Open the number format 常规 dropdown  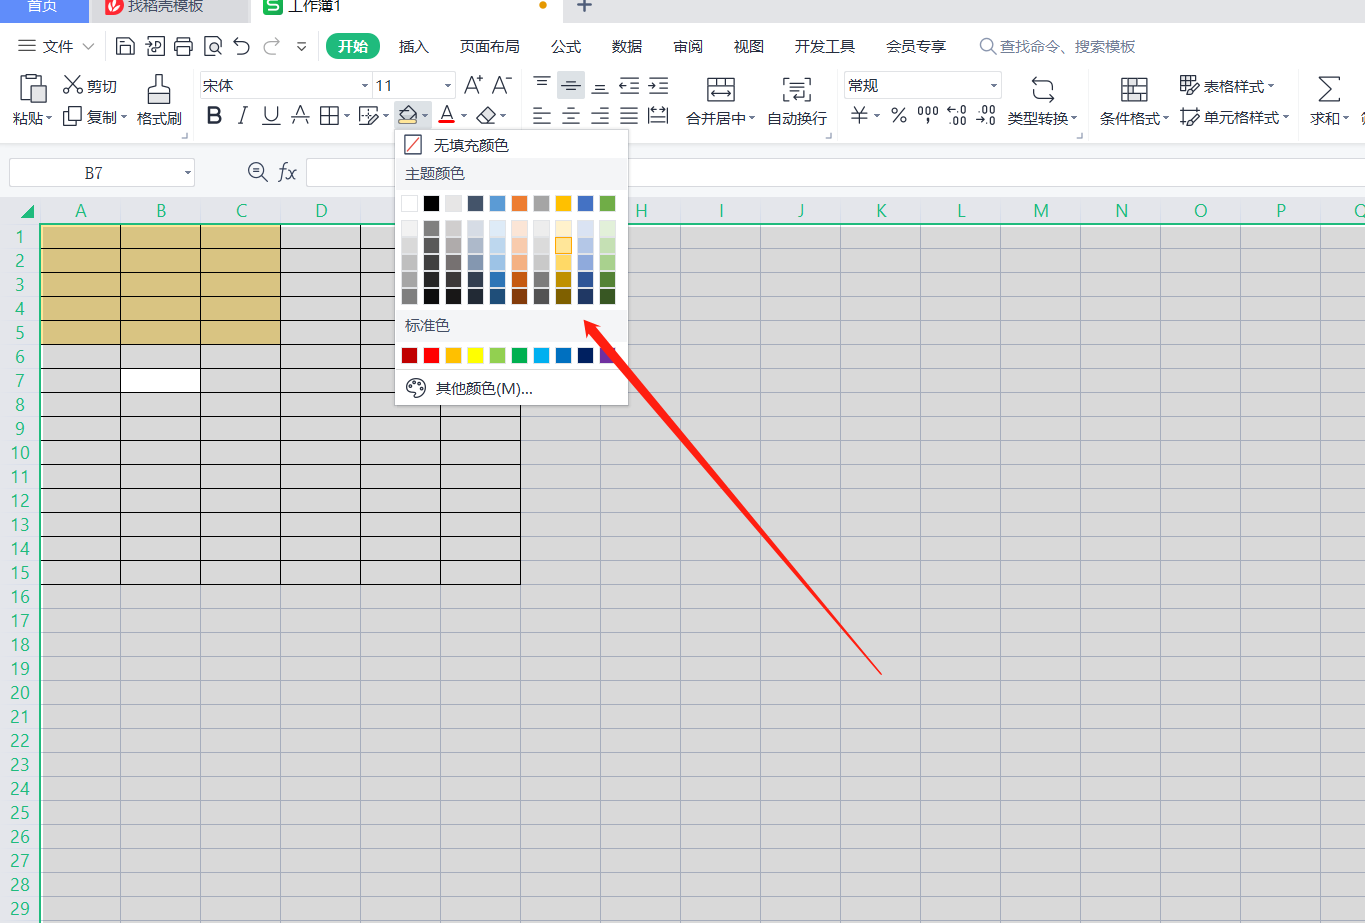click(x=993, y=86)
